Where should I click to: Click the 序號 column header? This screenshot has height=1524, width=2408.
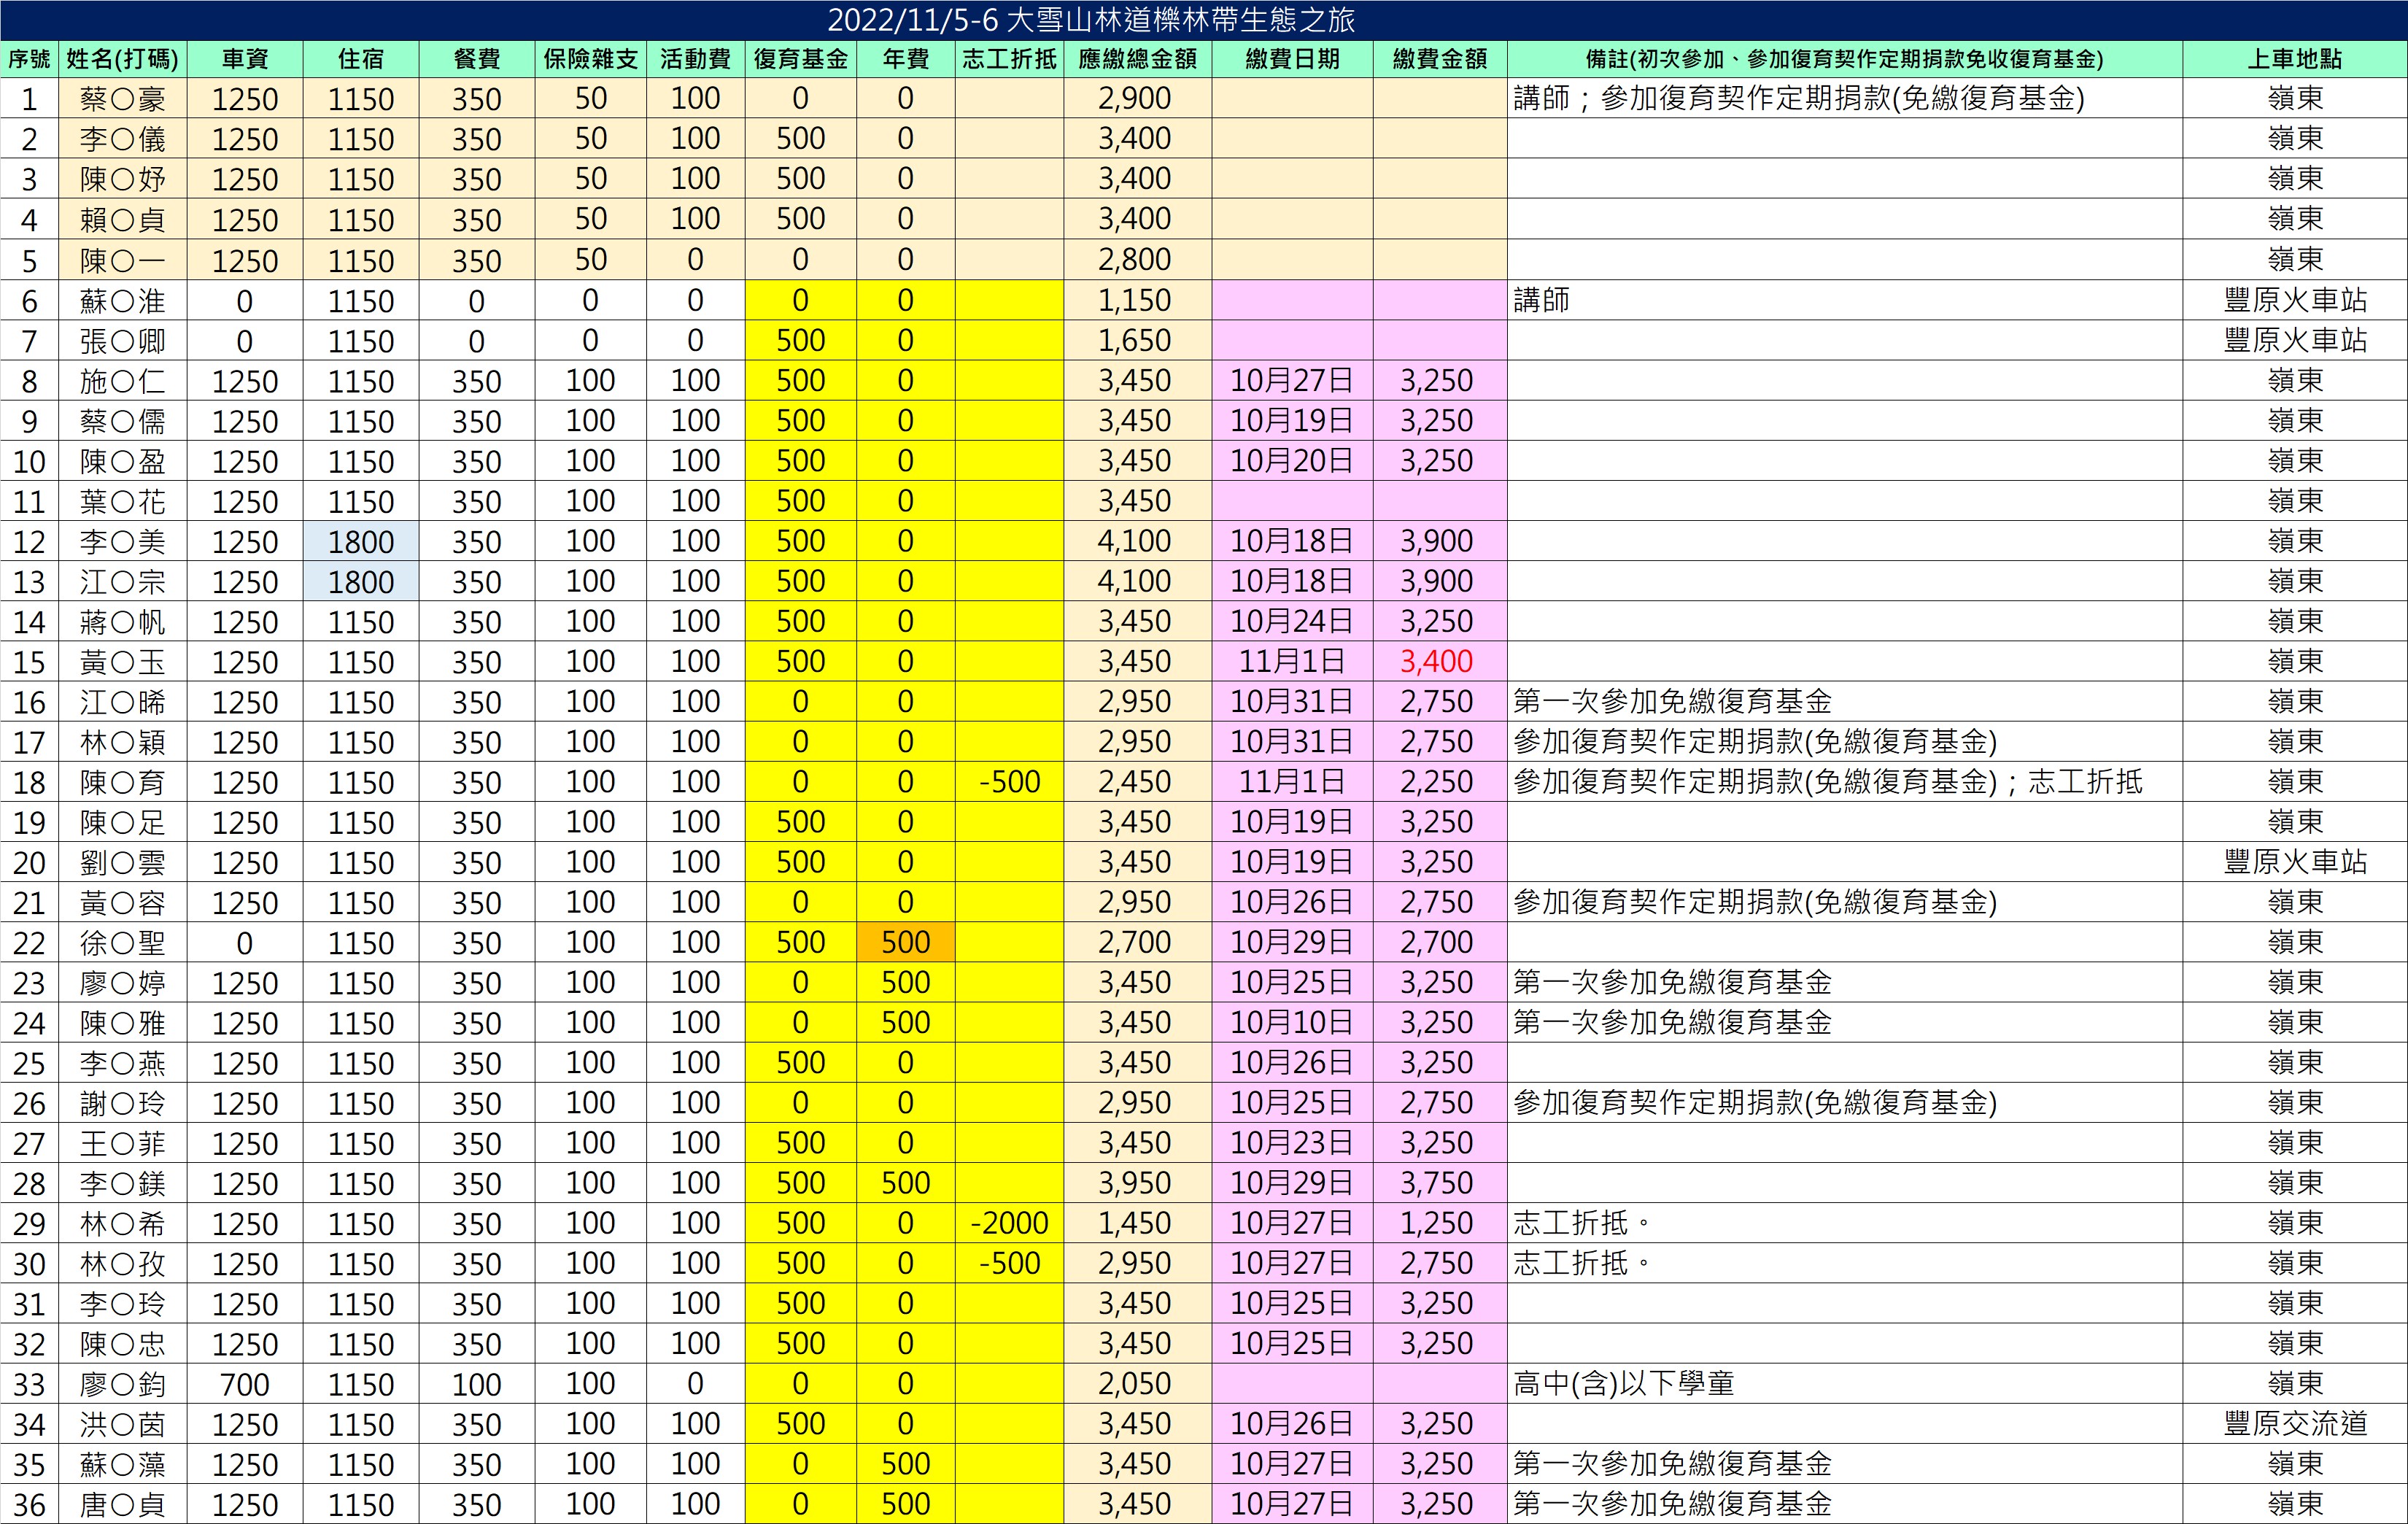pos(29,59)
